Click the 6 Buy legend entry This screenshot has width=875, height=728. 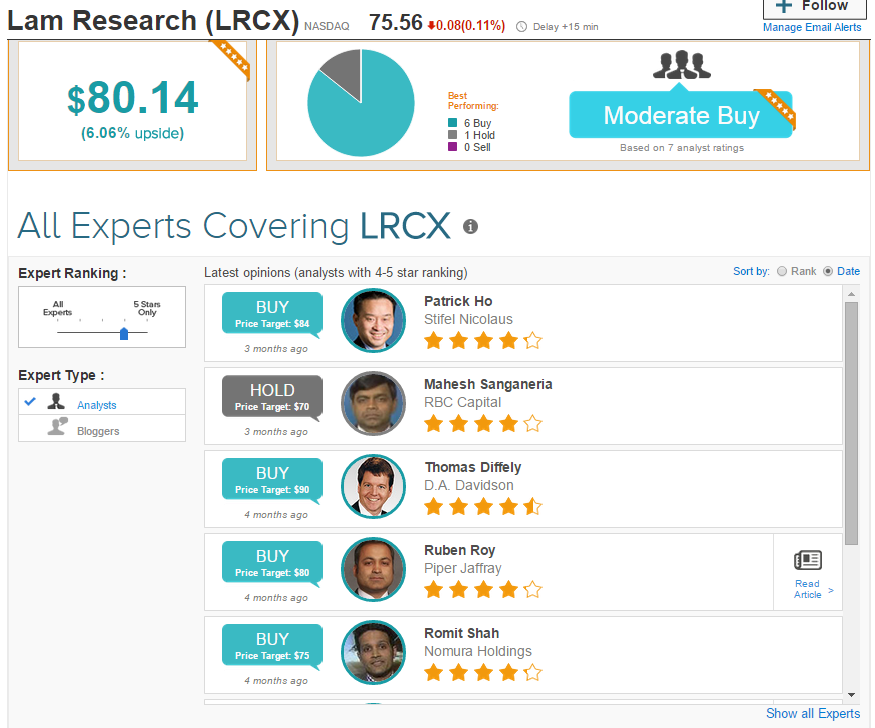click(x=470, y=123)
